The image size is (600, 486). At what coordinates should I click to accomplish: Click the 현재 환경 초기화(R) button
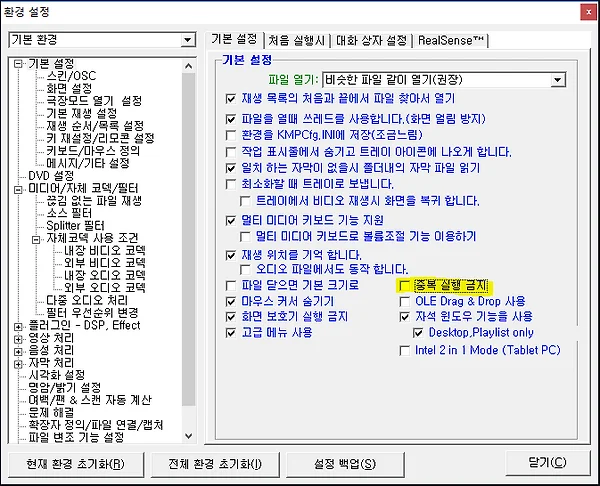(x=77, y=463)
